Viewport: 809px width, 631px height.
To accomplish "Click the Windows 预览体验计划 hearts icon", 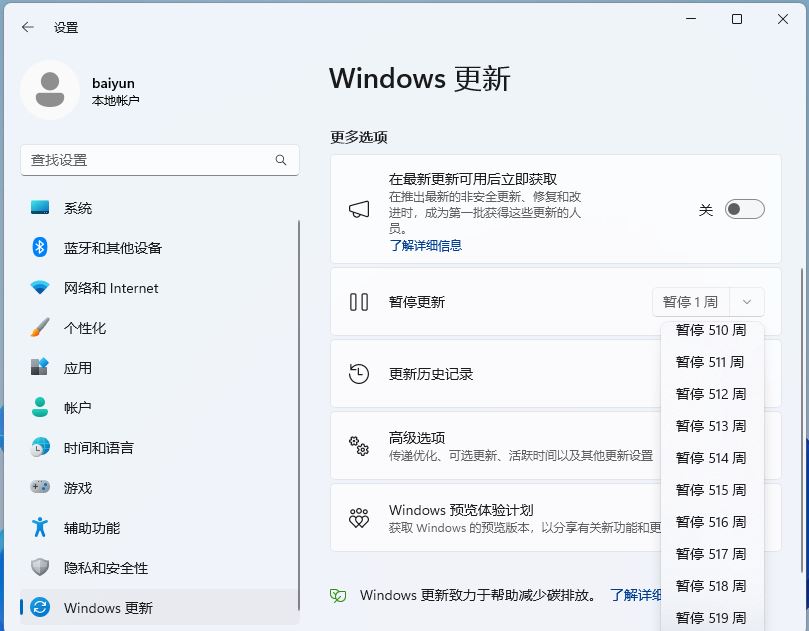I will pyautogui.click(x=359, y=518).
